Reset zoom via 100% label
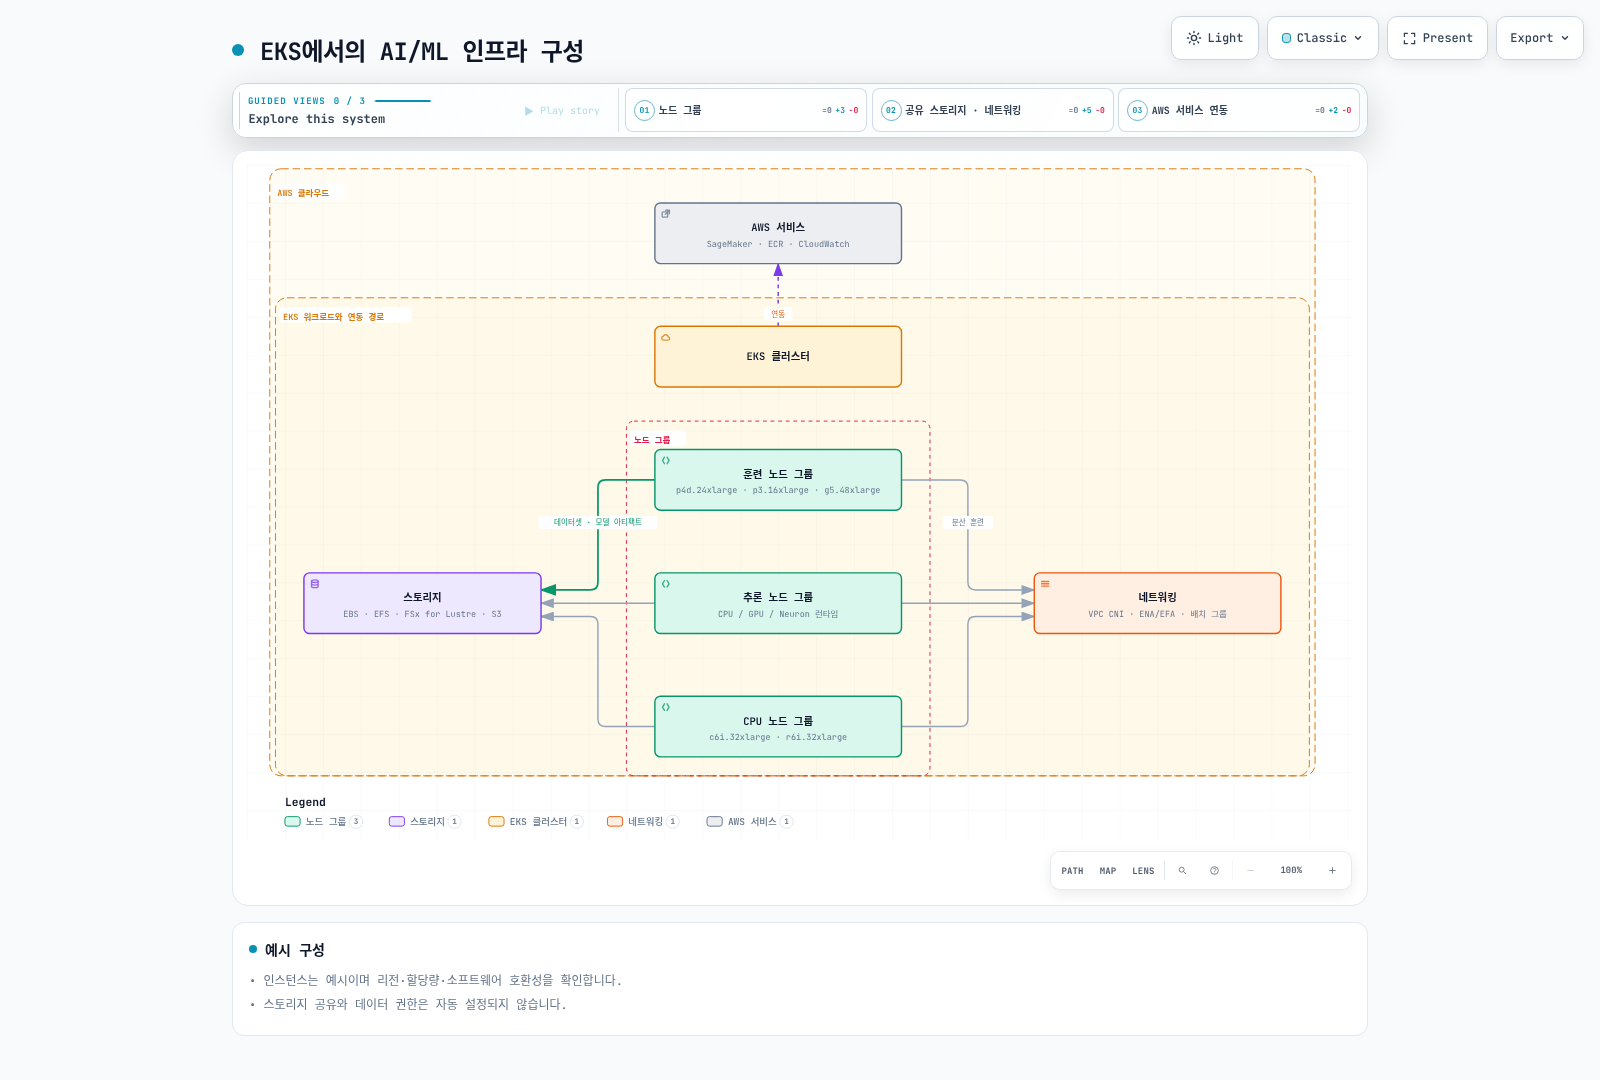1600x1080 pixels. [x=1291, y=871]
